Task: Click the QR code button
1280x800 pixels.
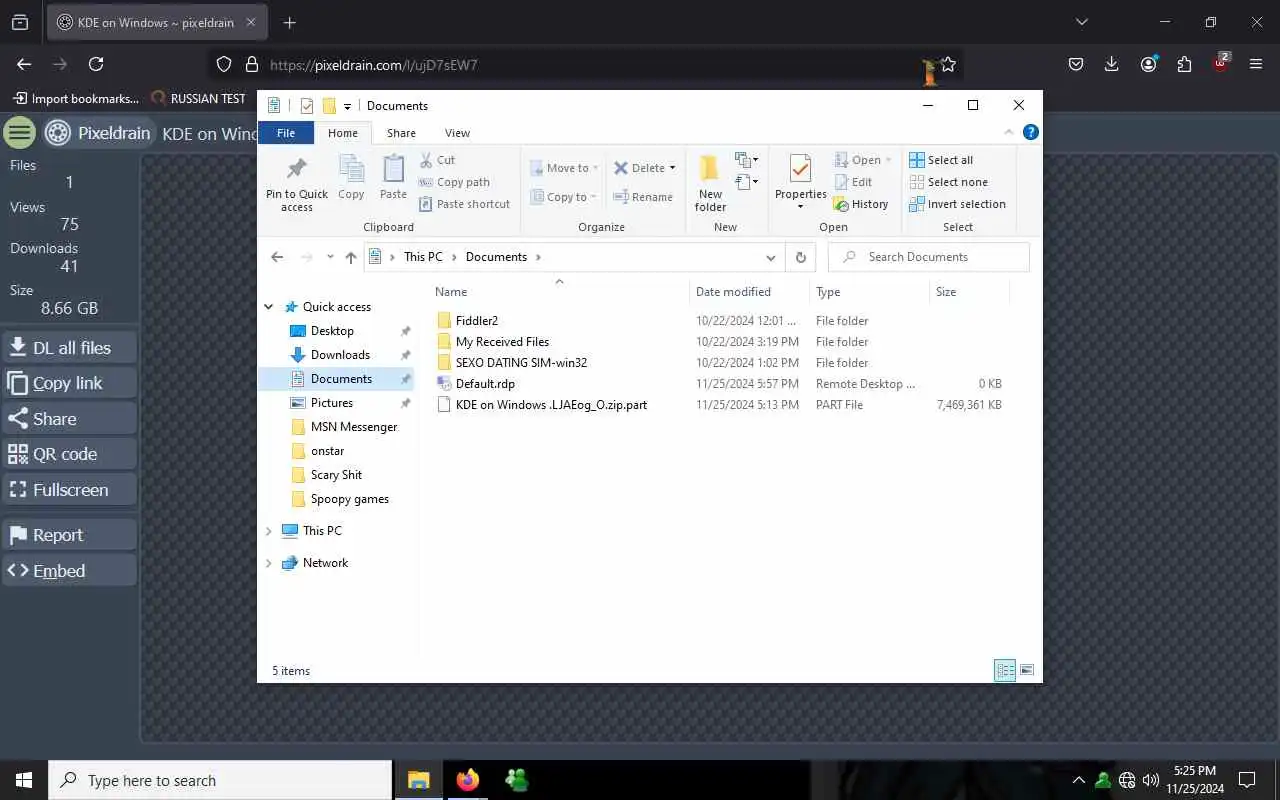Action: pos(69,454)
